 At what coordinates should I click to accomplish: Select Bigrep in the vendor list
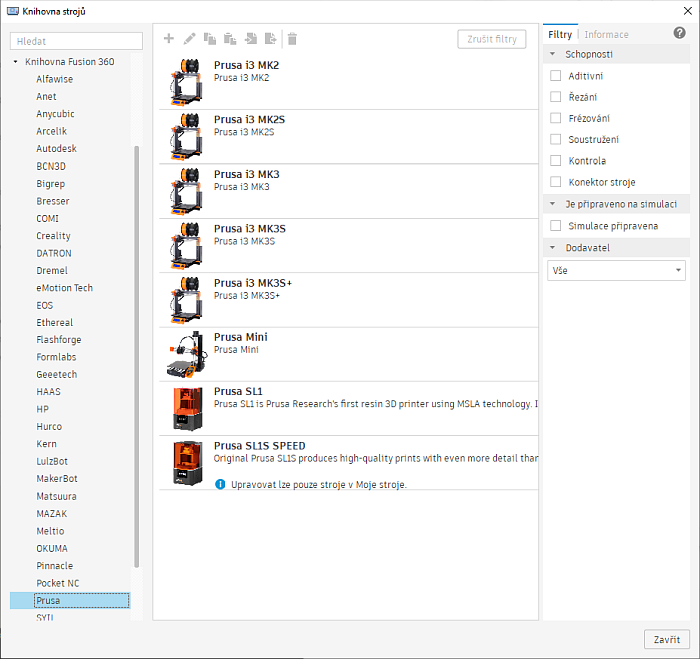tap(51, 184)
